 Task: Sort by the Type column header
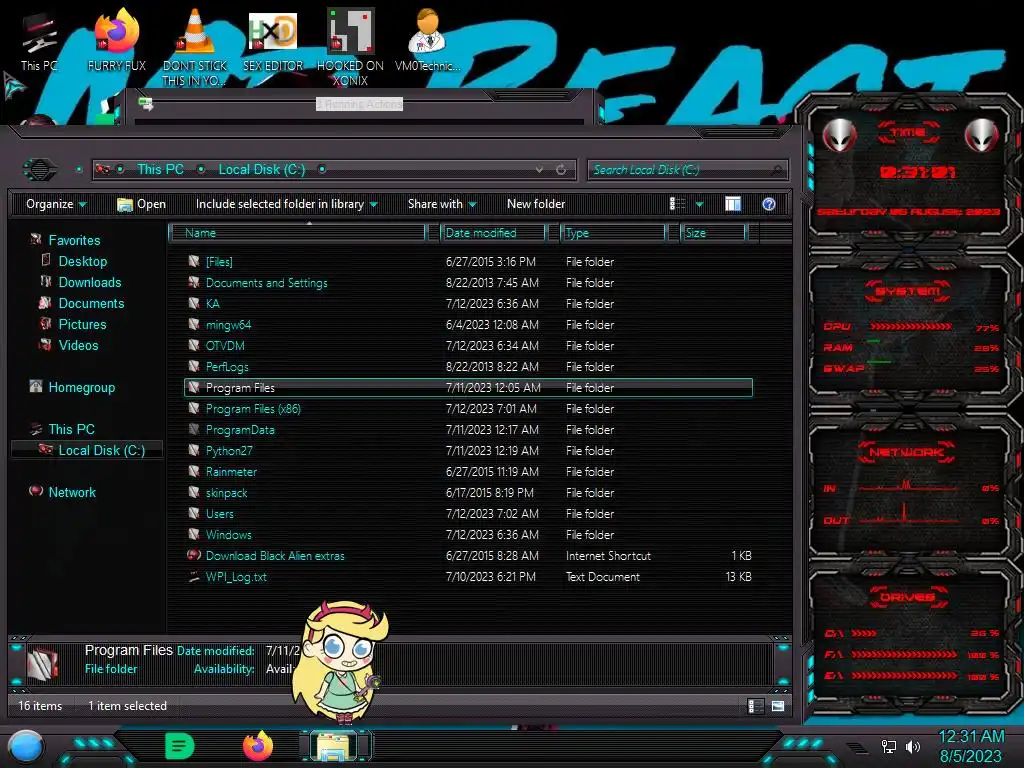[x=613, y=232]
